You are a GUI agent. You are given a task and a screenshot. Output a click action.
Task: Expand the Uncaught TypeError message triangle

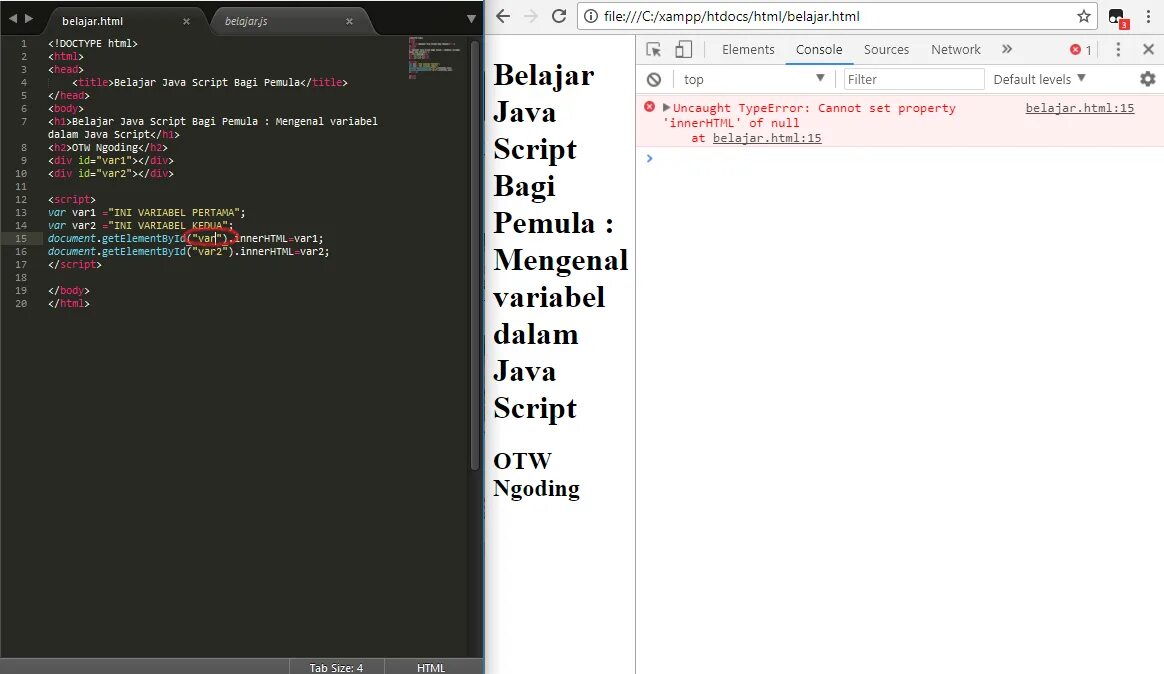pyautogui.click(x=666, y=108)
